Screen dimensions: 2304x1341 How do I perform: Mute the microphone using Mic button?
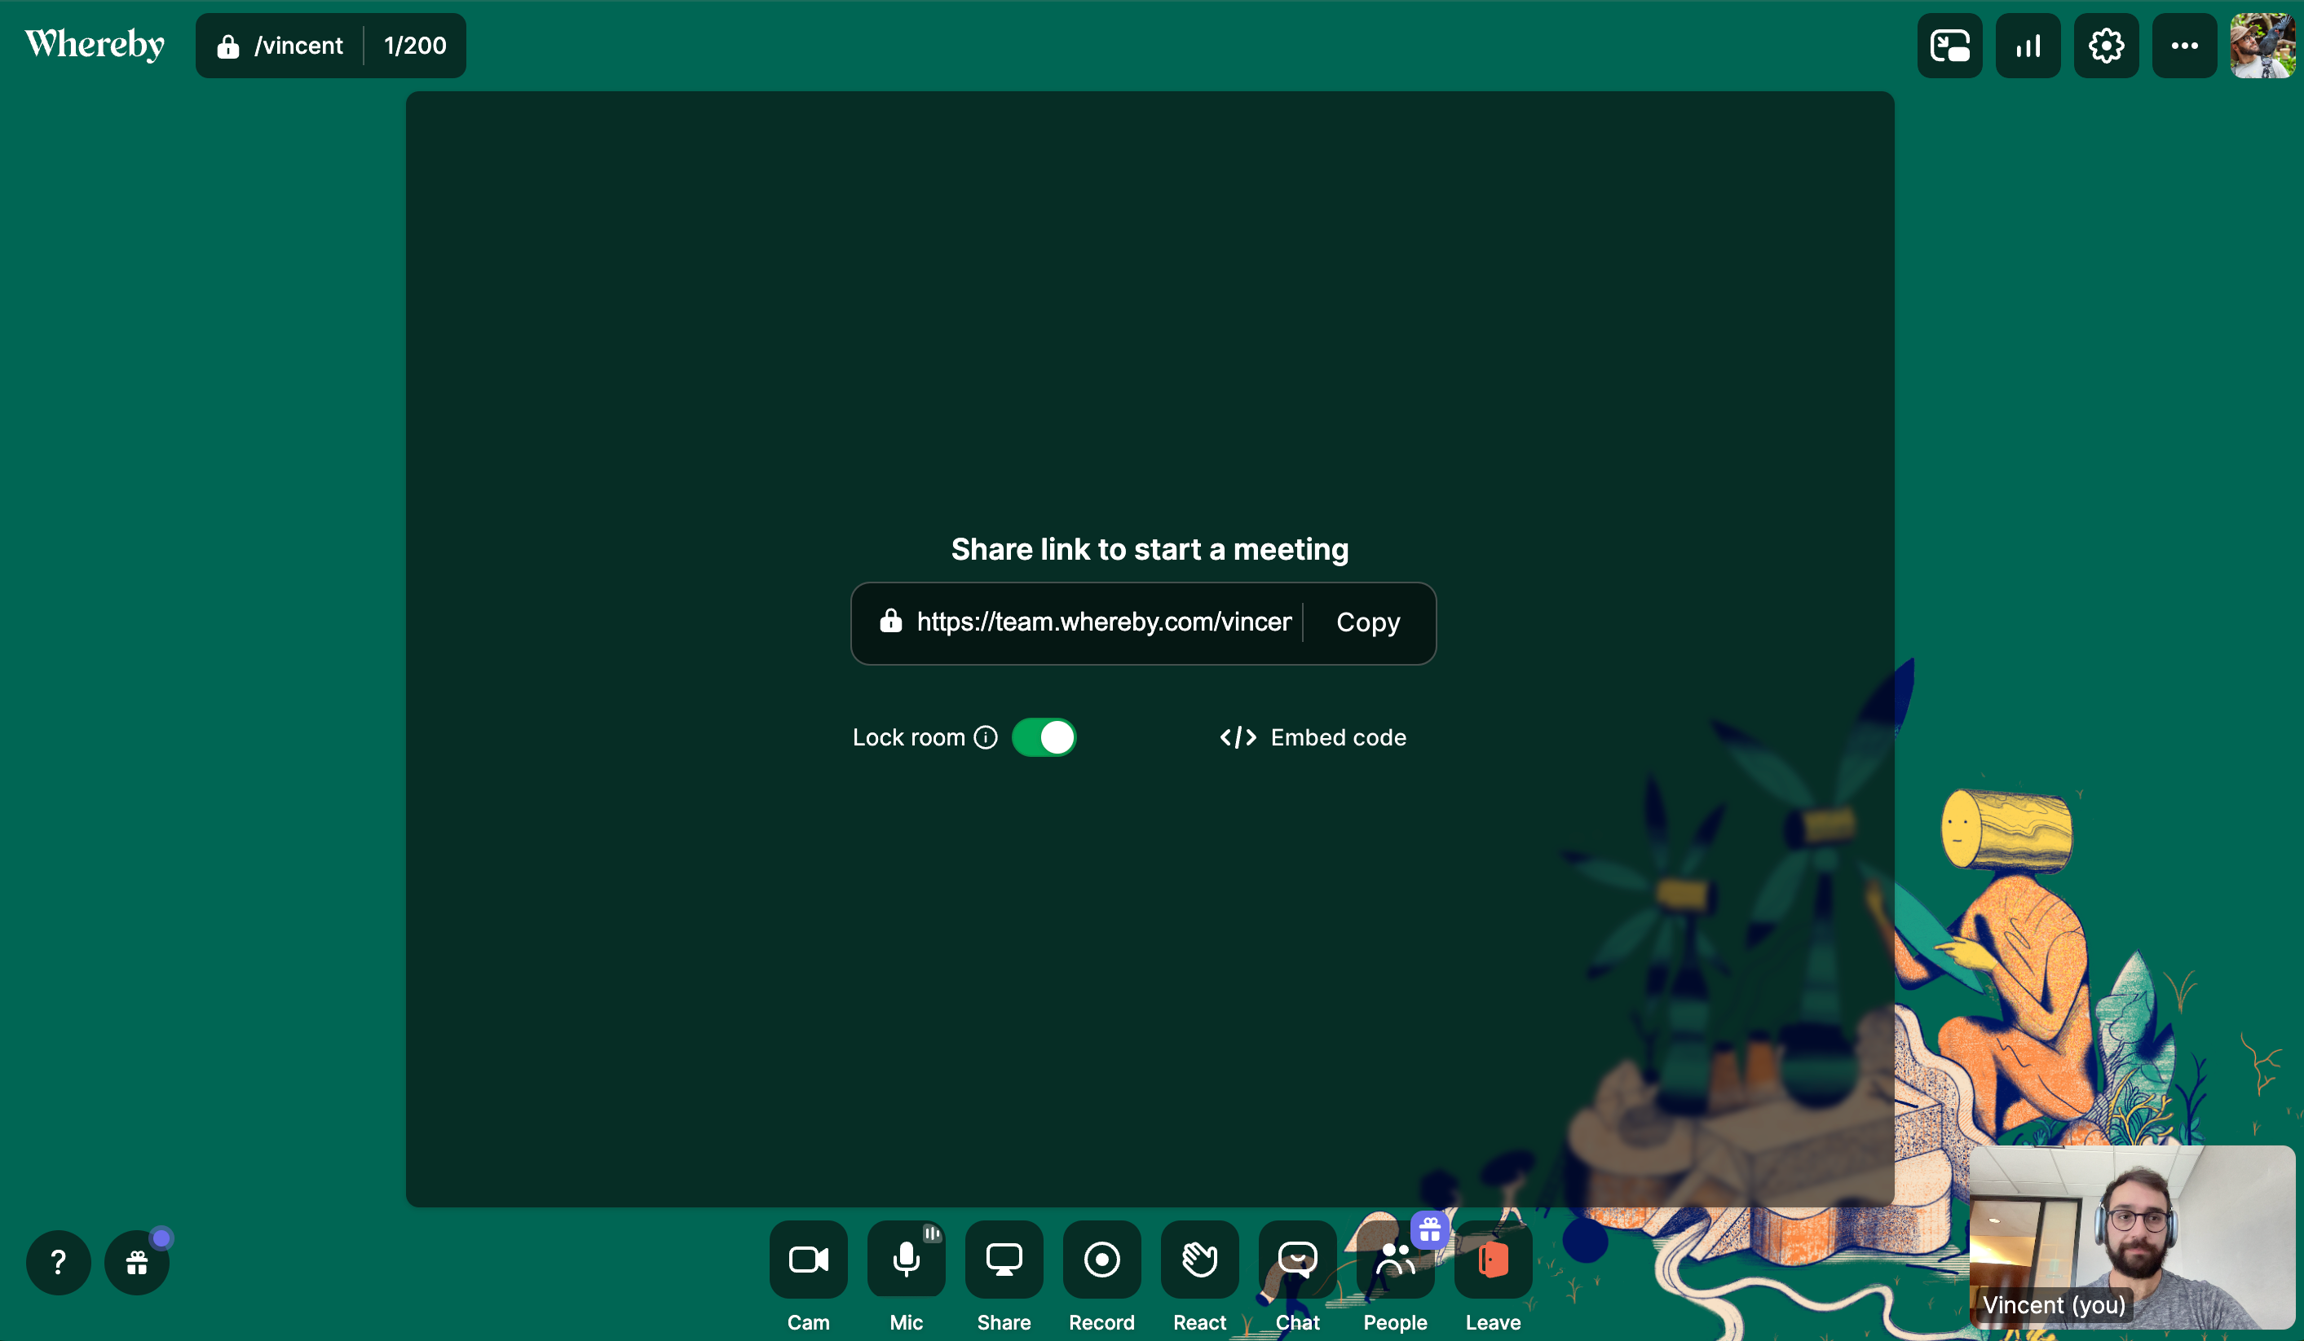click(906, 1260)
